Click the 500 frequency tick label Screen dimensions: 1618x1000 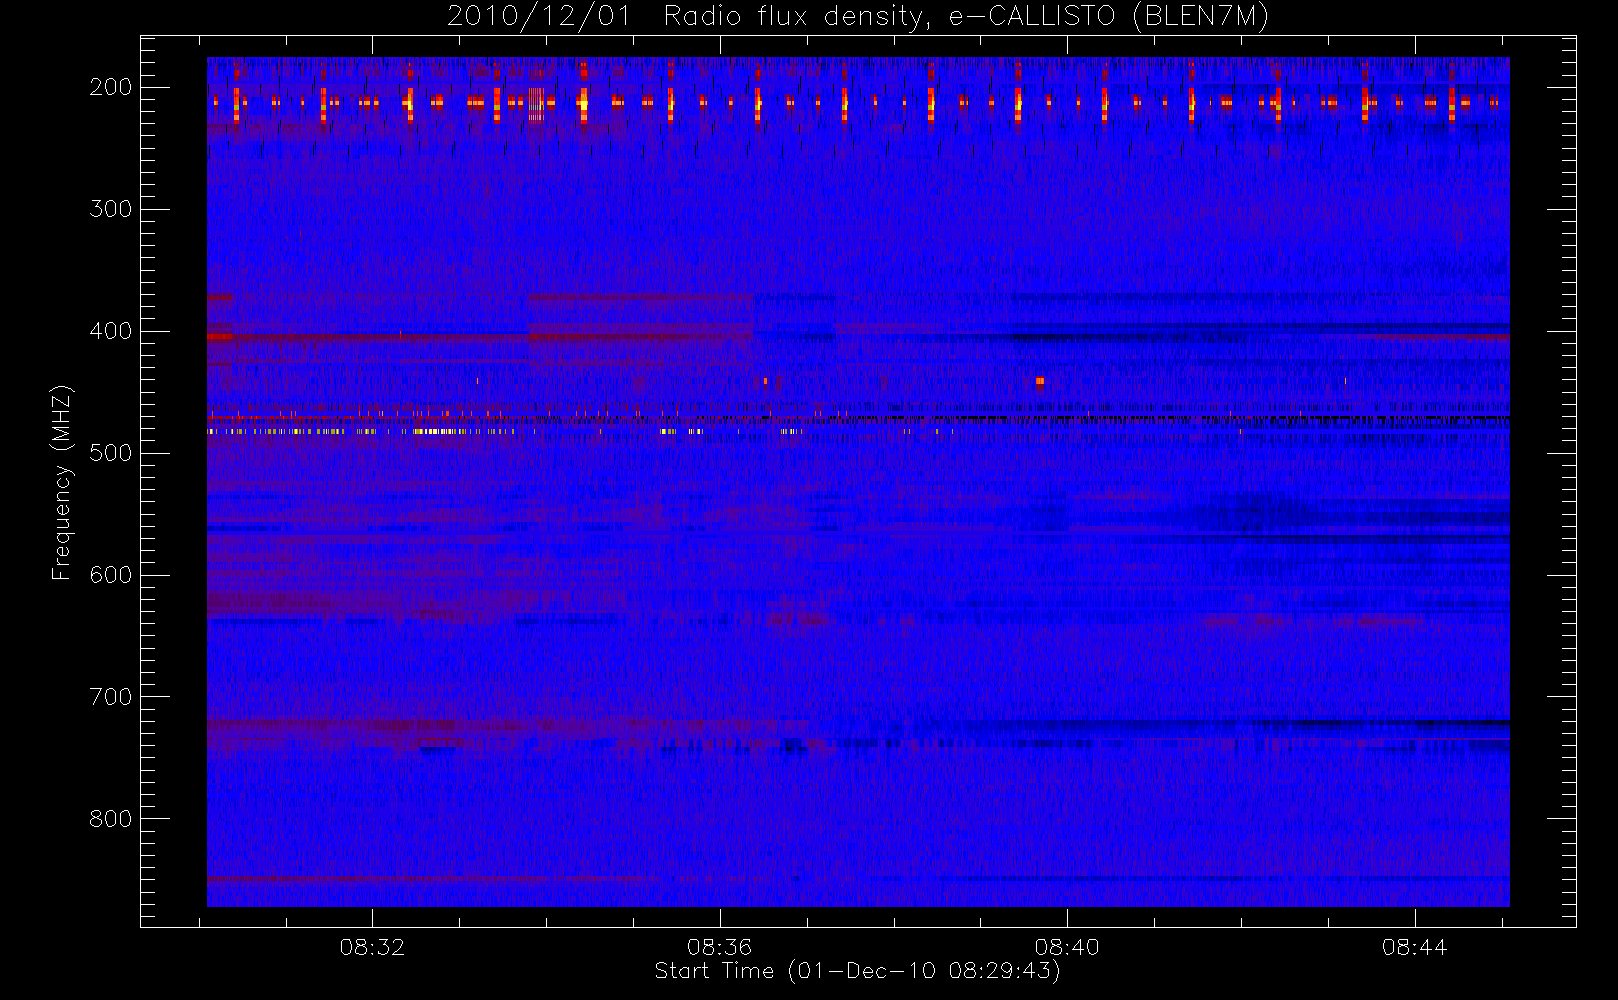(x=111, y=453)
